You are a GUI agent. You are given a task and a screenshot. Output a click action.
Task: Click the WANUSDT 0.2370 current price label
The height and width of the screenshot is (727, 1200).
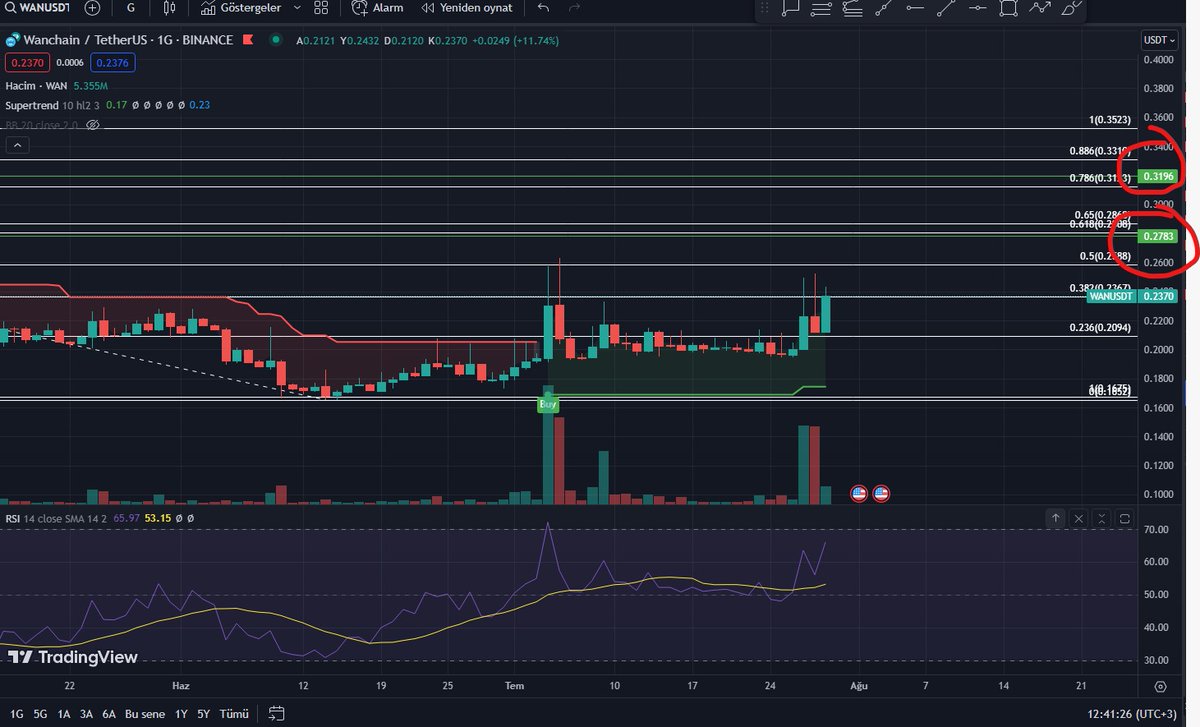[1132, 296]
